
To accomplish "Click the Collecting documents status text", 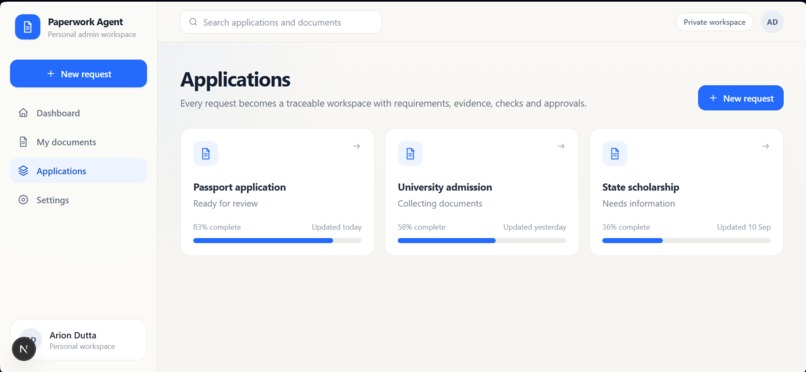I will (440, 203).
